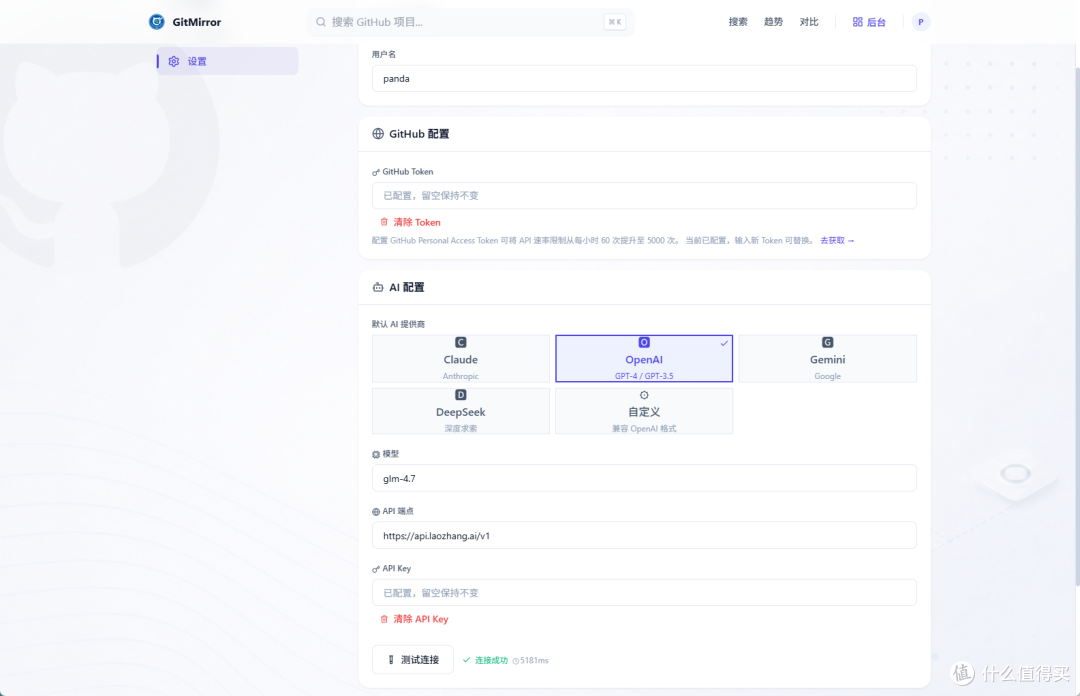Click the Anthropic subtitle text

[x=461, y=376]
